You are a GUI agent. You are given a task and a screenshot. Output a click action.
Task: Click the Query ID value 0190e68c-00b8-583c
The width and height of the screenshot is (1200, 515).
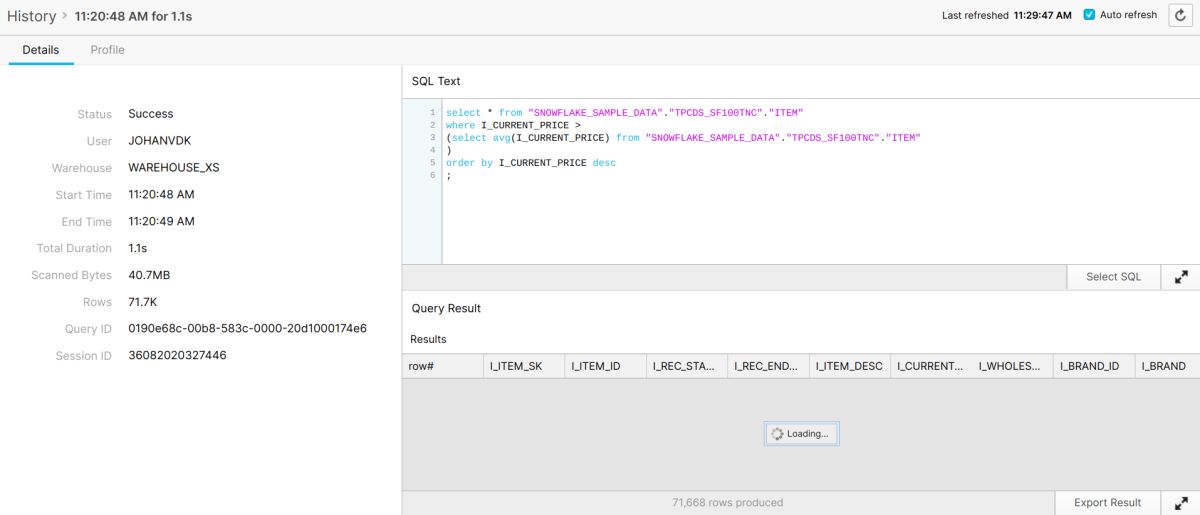coord(248,329)
